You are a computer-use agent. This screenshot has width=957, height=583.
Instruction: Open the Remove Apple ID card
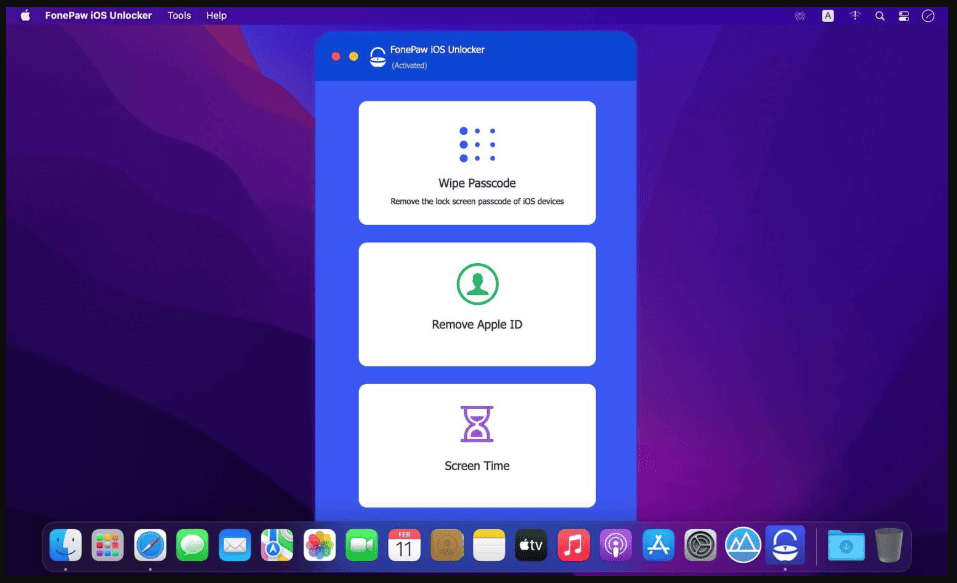click(477, 304)
